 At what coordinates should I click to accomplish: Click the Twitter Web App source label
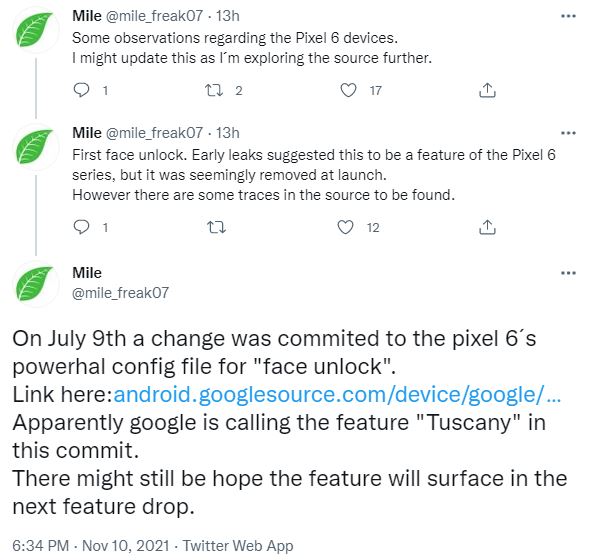coord(238,545)
